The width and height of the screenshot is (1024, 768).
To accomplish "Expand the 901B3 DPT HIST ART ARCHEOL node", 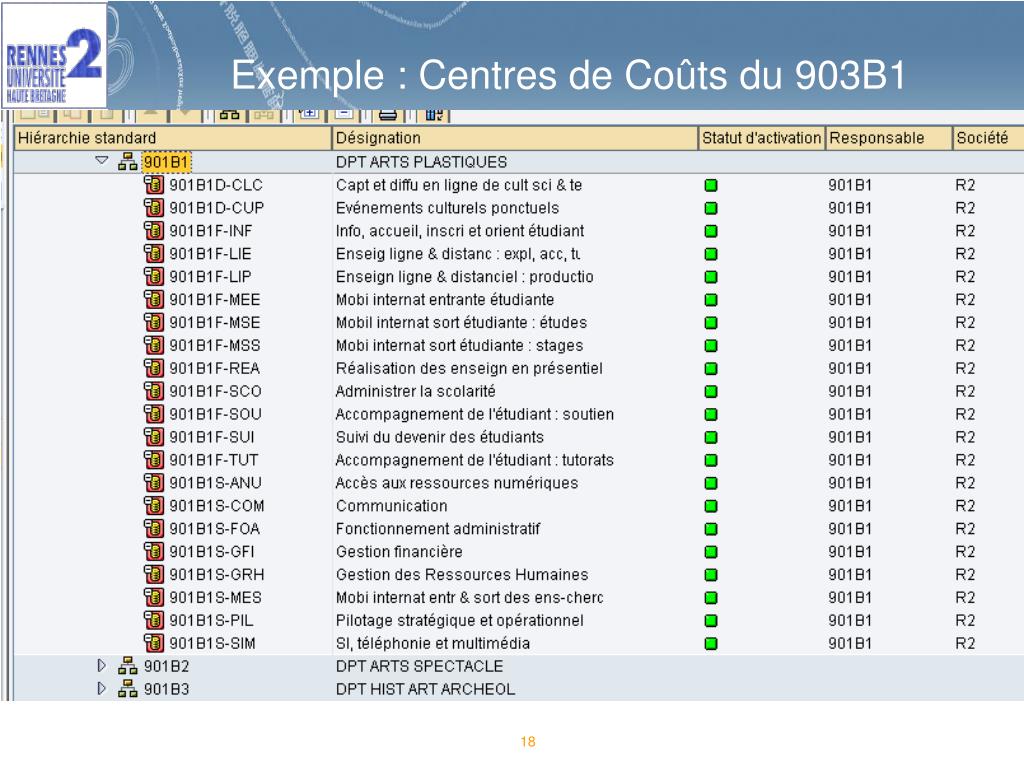I will coord(101,688).
